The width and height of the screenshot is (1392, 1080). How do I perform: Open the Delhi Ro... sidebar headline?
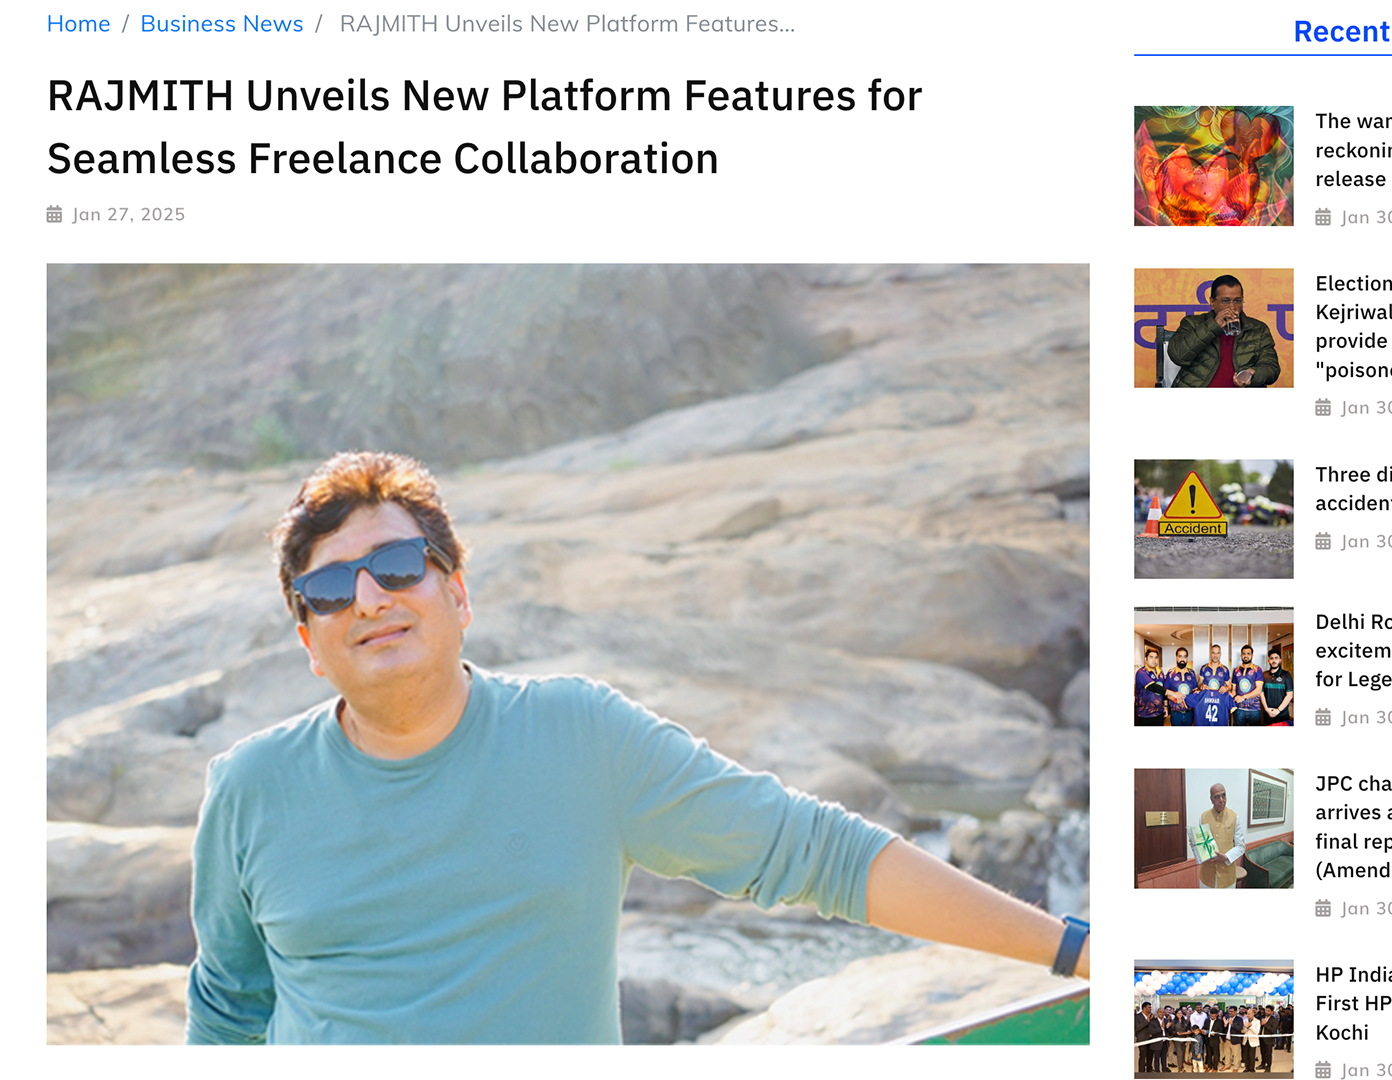[1353, 650]
